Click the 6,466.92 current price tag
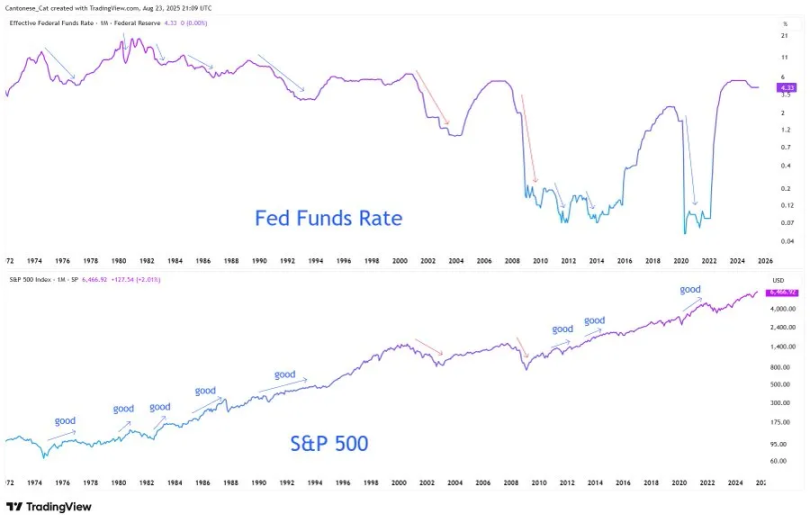Viewport: 810px width, 523px height. (x=781, y=292)
